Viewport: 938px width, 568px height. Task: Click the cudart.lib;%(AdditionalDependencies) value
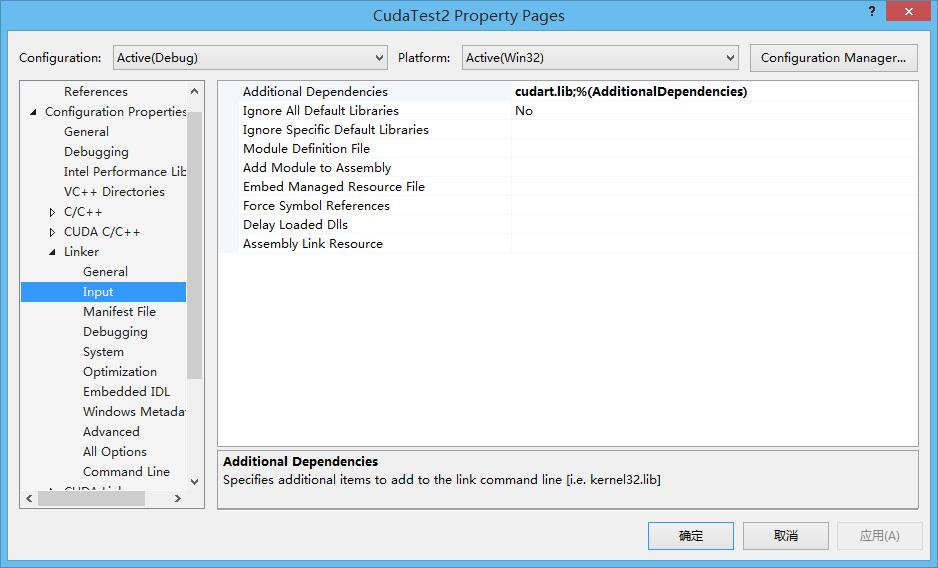pos(631,92)
